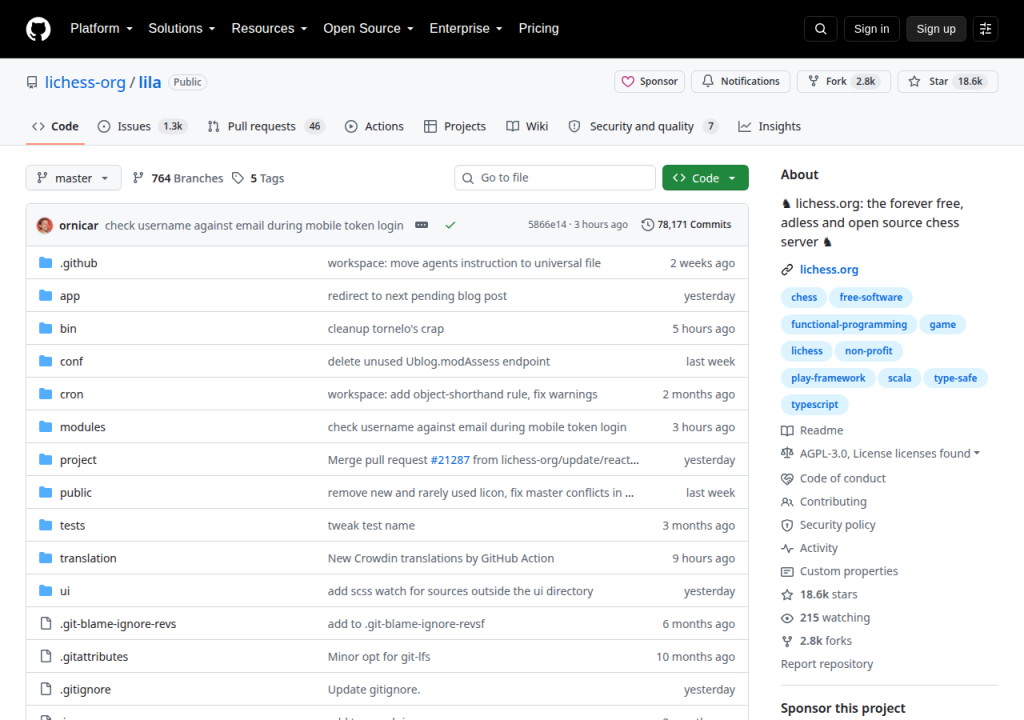
Task: Select the non-profit topic tag
Action: (868, 351)
